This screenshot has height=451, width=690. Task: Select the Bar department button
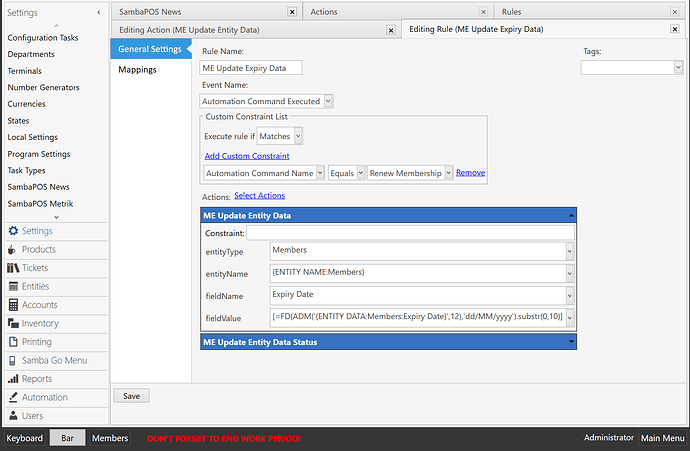67,438
